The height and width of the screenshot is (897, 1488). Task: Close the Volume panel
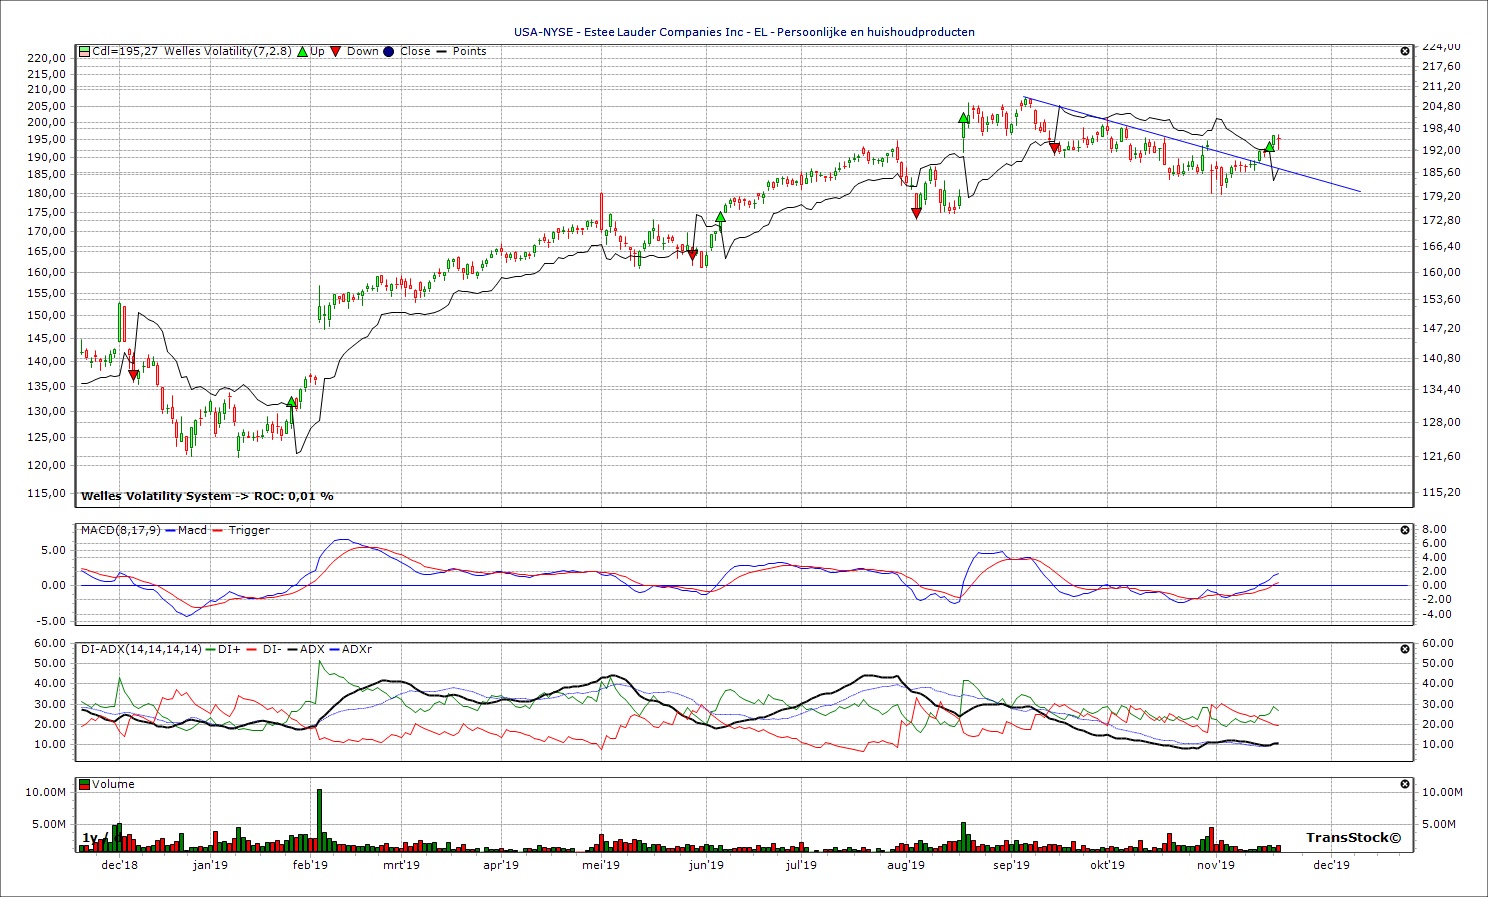tap(1404, 784)
